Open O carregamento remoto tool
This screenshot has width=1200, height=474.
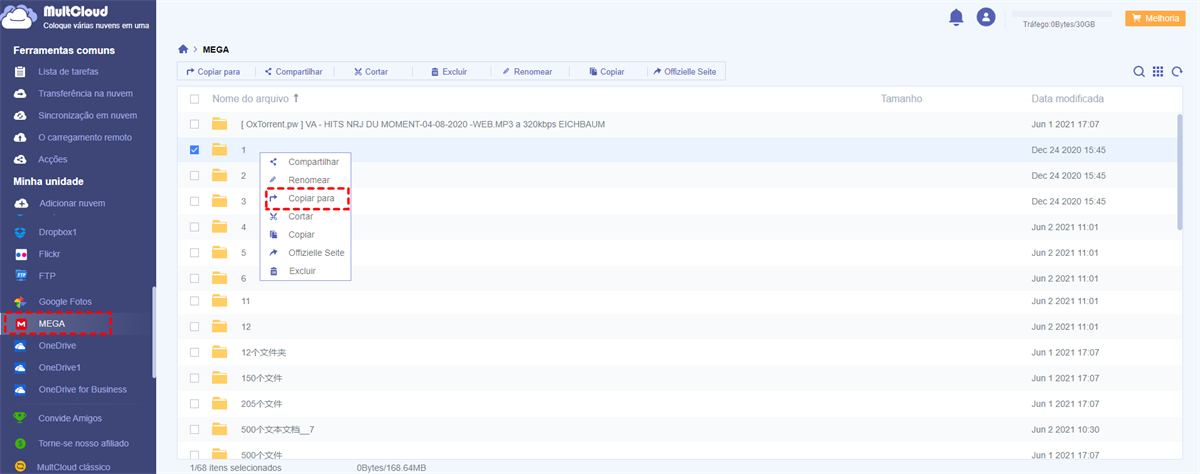click(x=84, y=137)
